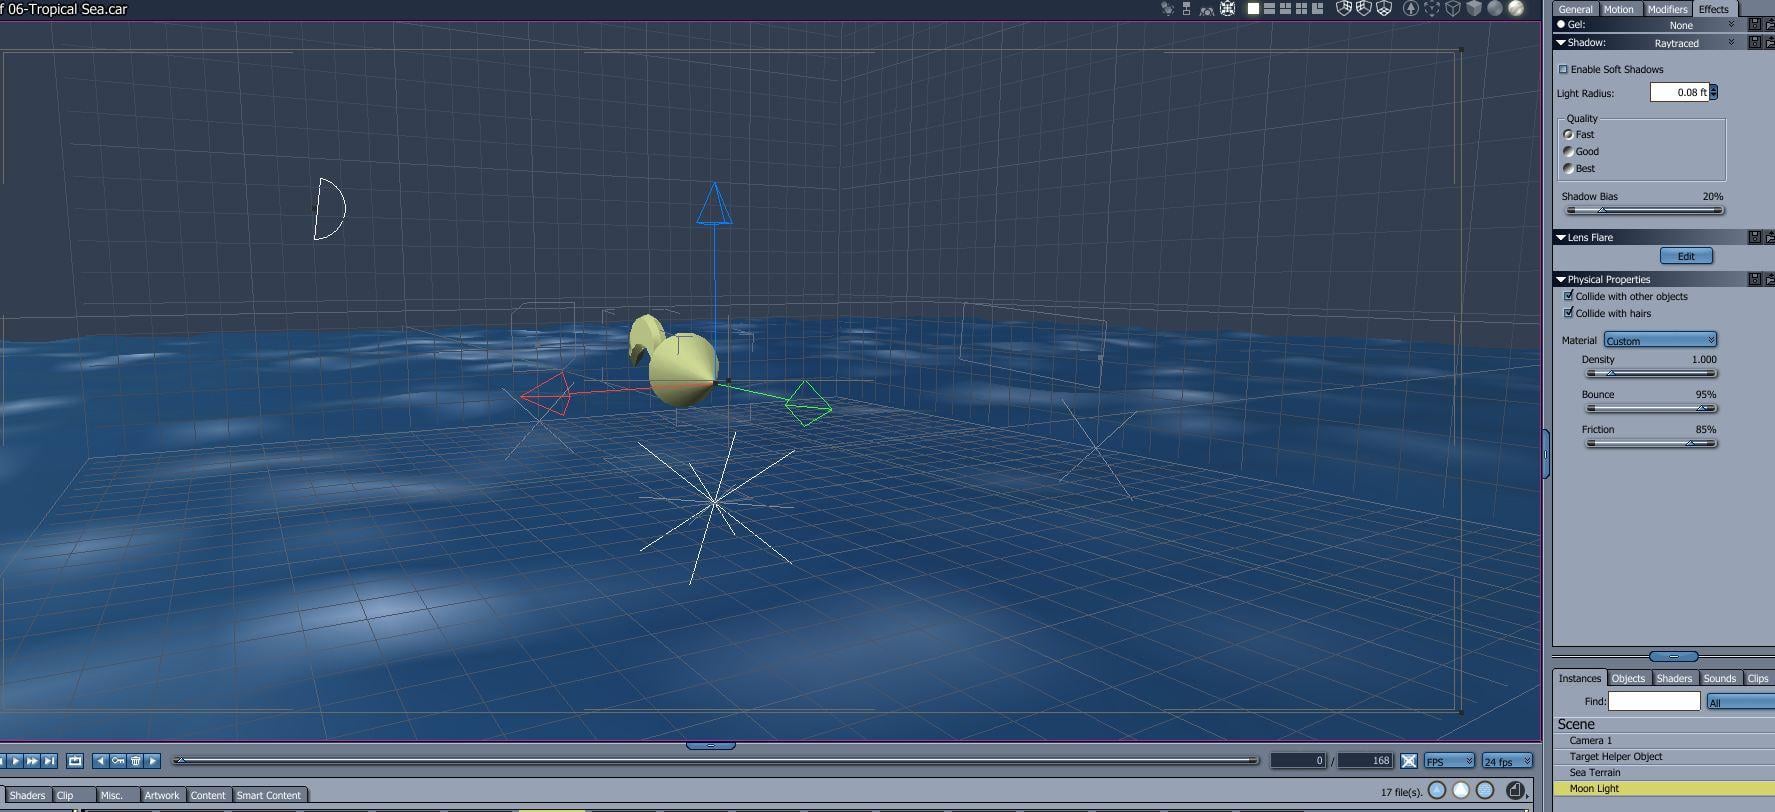The height and width of the screenshot is (812, 1775).
Task: Jump to the last frame
Action: (49, 761)
